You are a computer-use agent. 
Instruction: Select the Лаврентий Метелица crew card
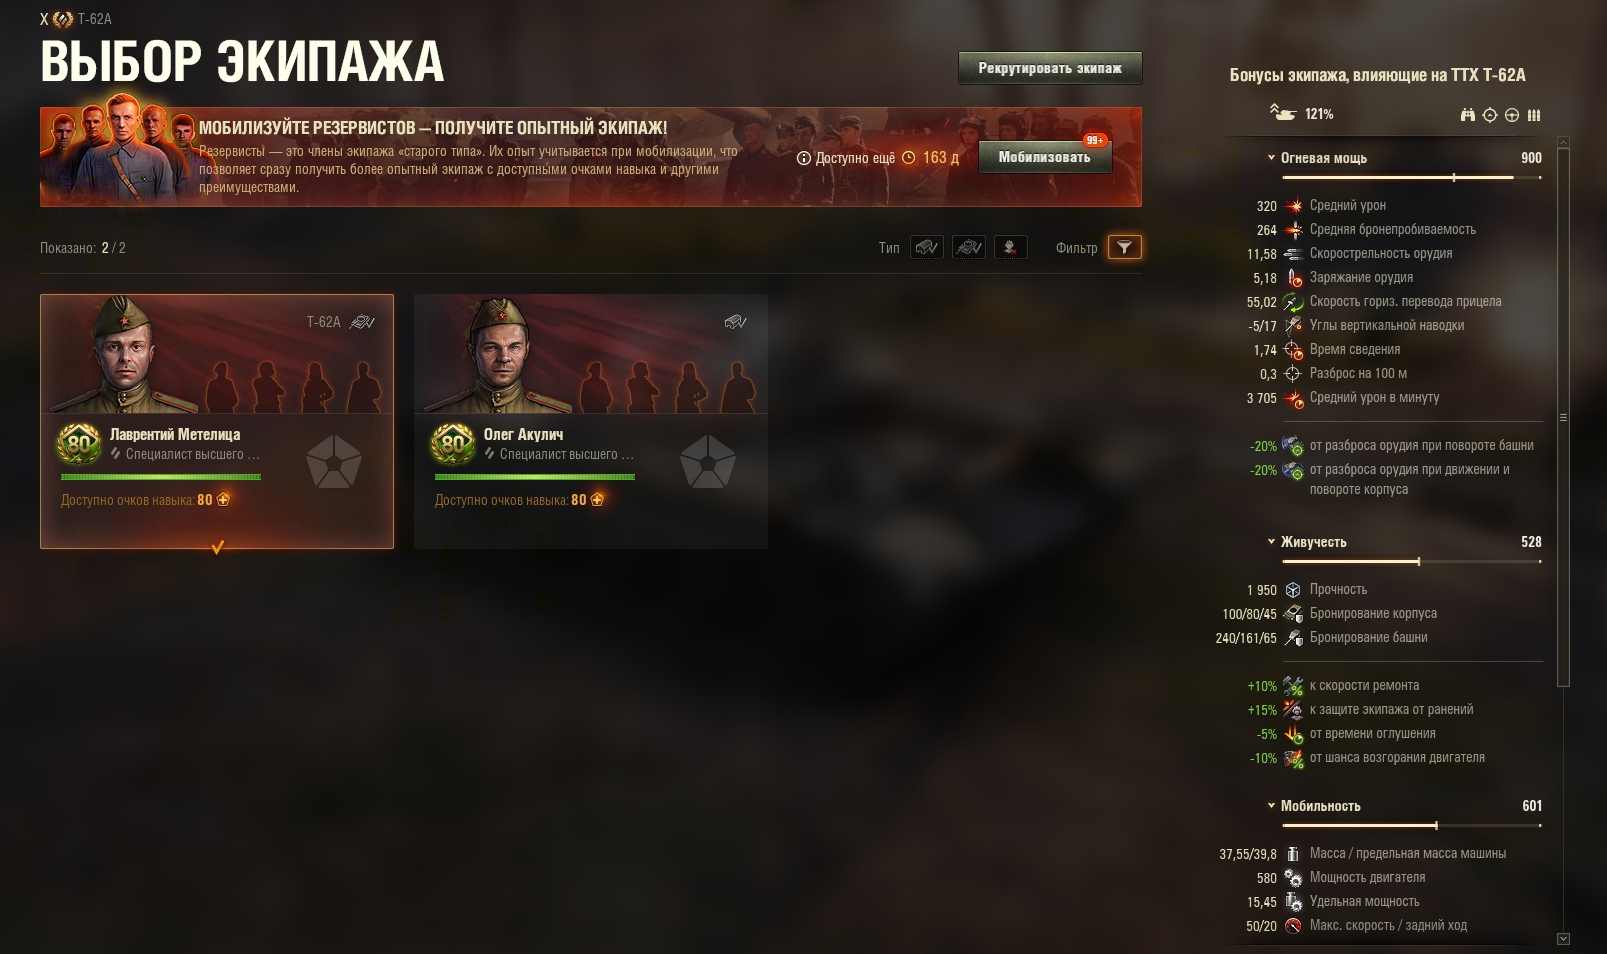[217, 421]
